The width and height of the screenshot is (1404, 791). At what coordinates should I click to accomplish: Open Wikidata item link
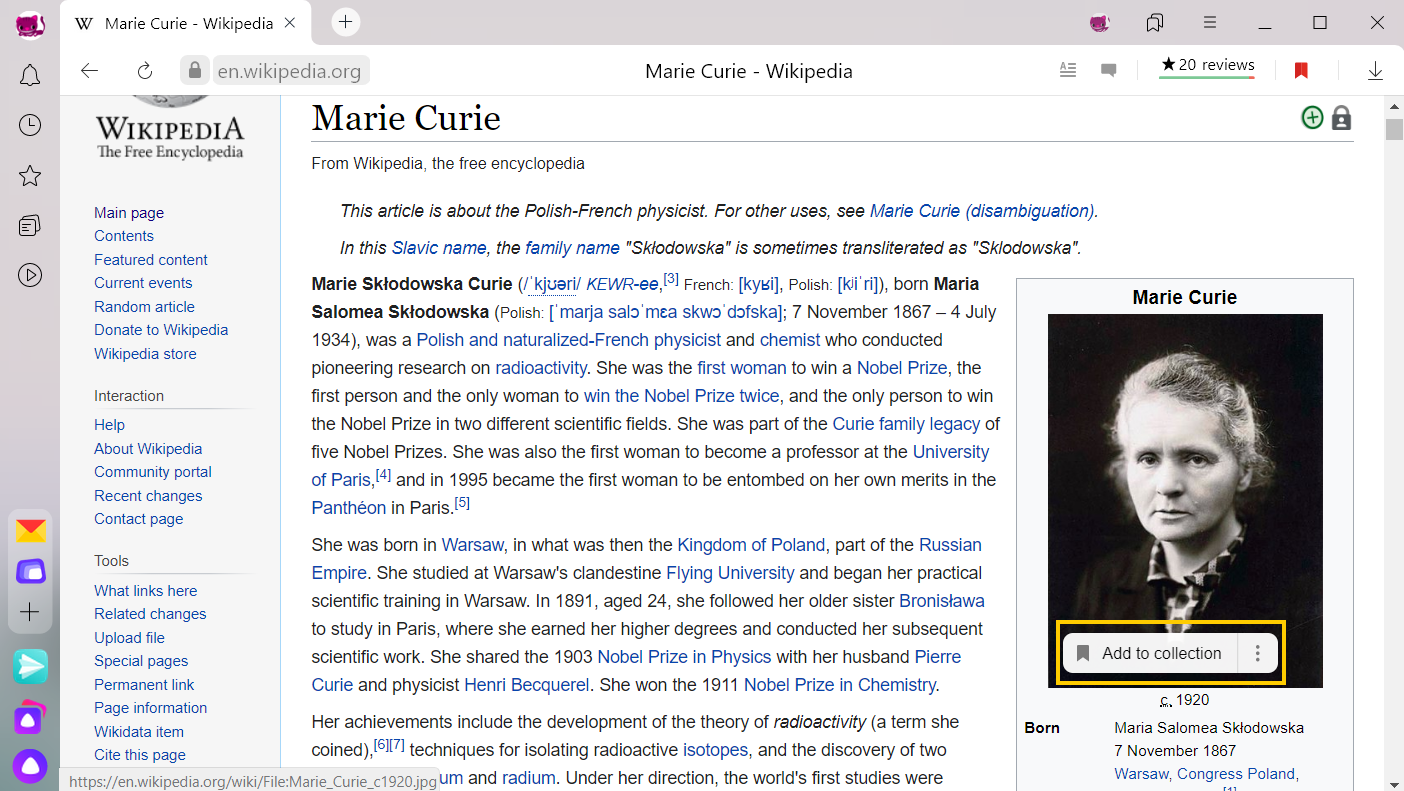pyautogui.click(x=139, y=732)
